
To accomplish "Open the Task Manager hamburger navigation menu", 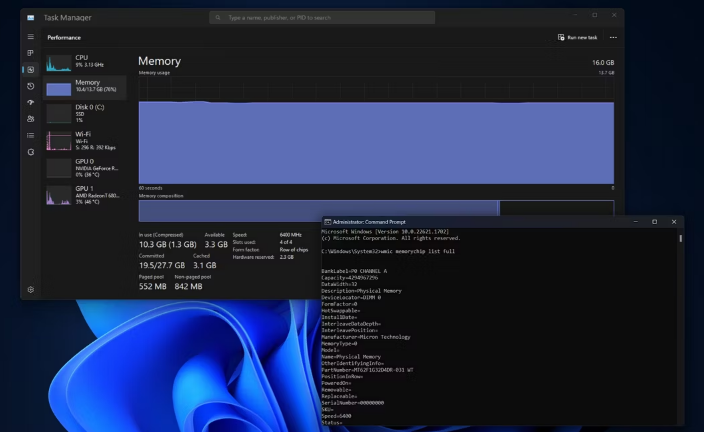I will point(31,37).
